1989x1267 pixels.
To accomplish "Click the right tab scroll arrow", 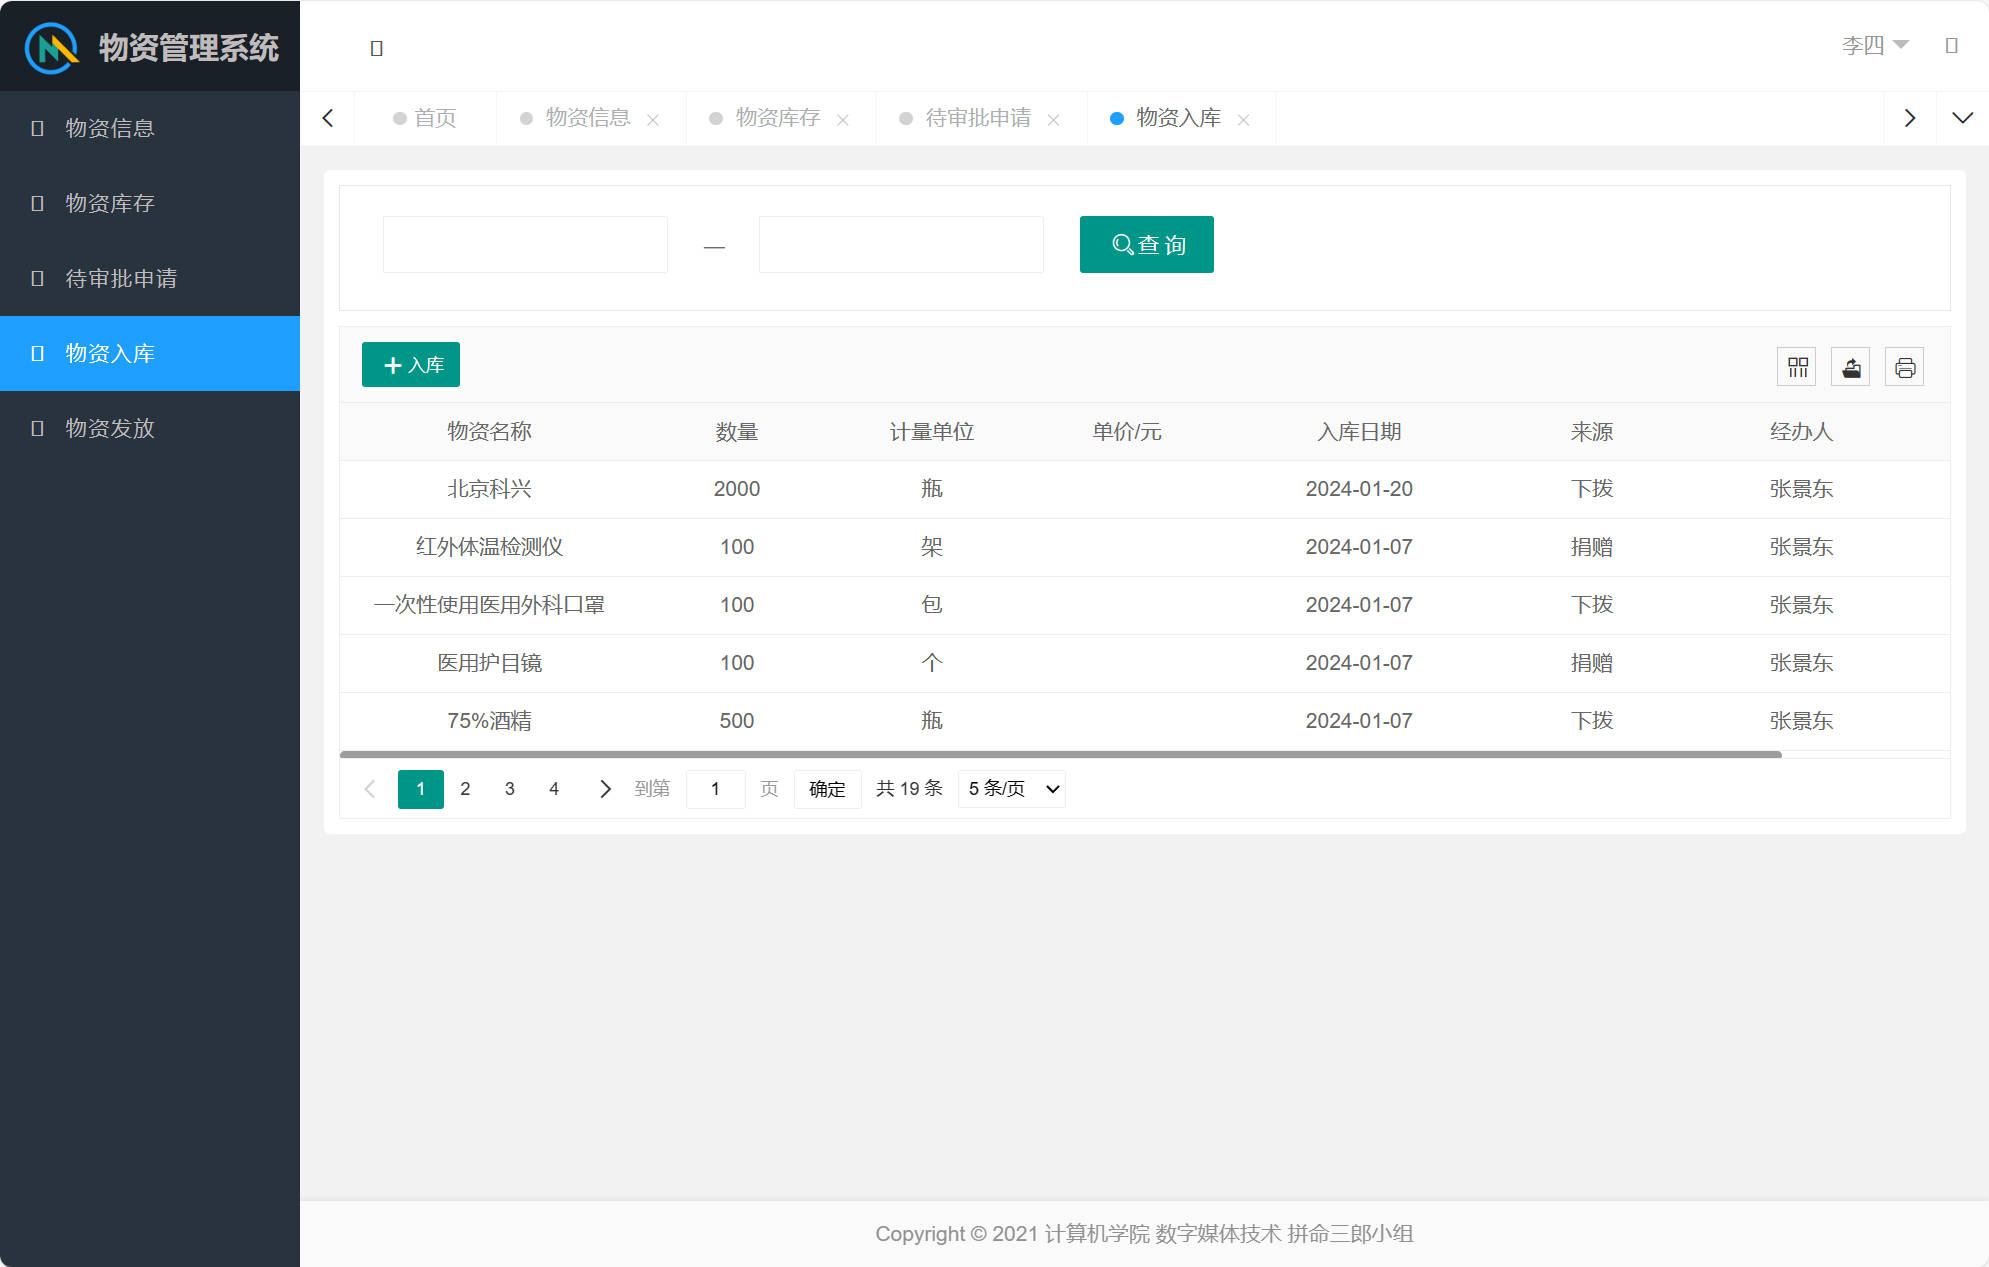I will [1909, 117].
